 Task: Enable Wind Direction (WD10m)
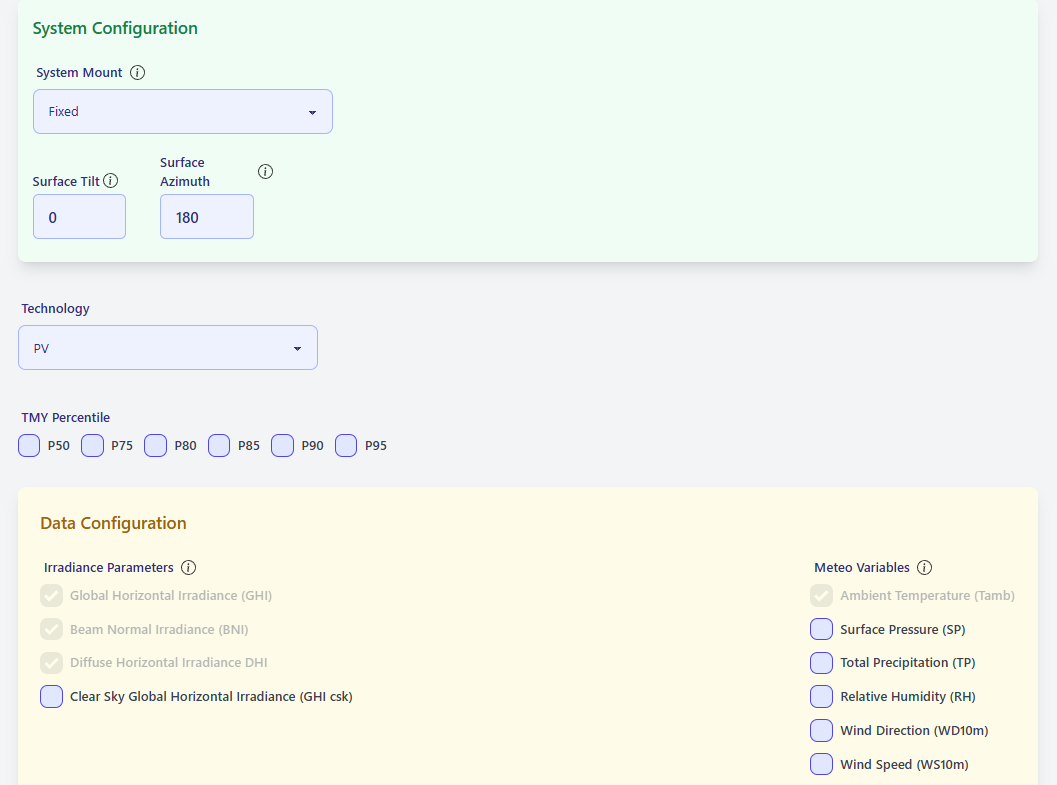[821, 730]
